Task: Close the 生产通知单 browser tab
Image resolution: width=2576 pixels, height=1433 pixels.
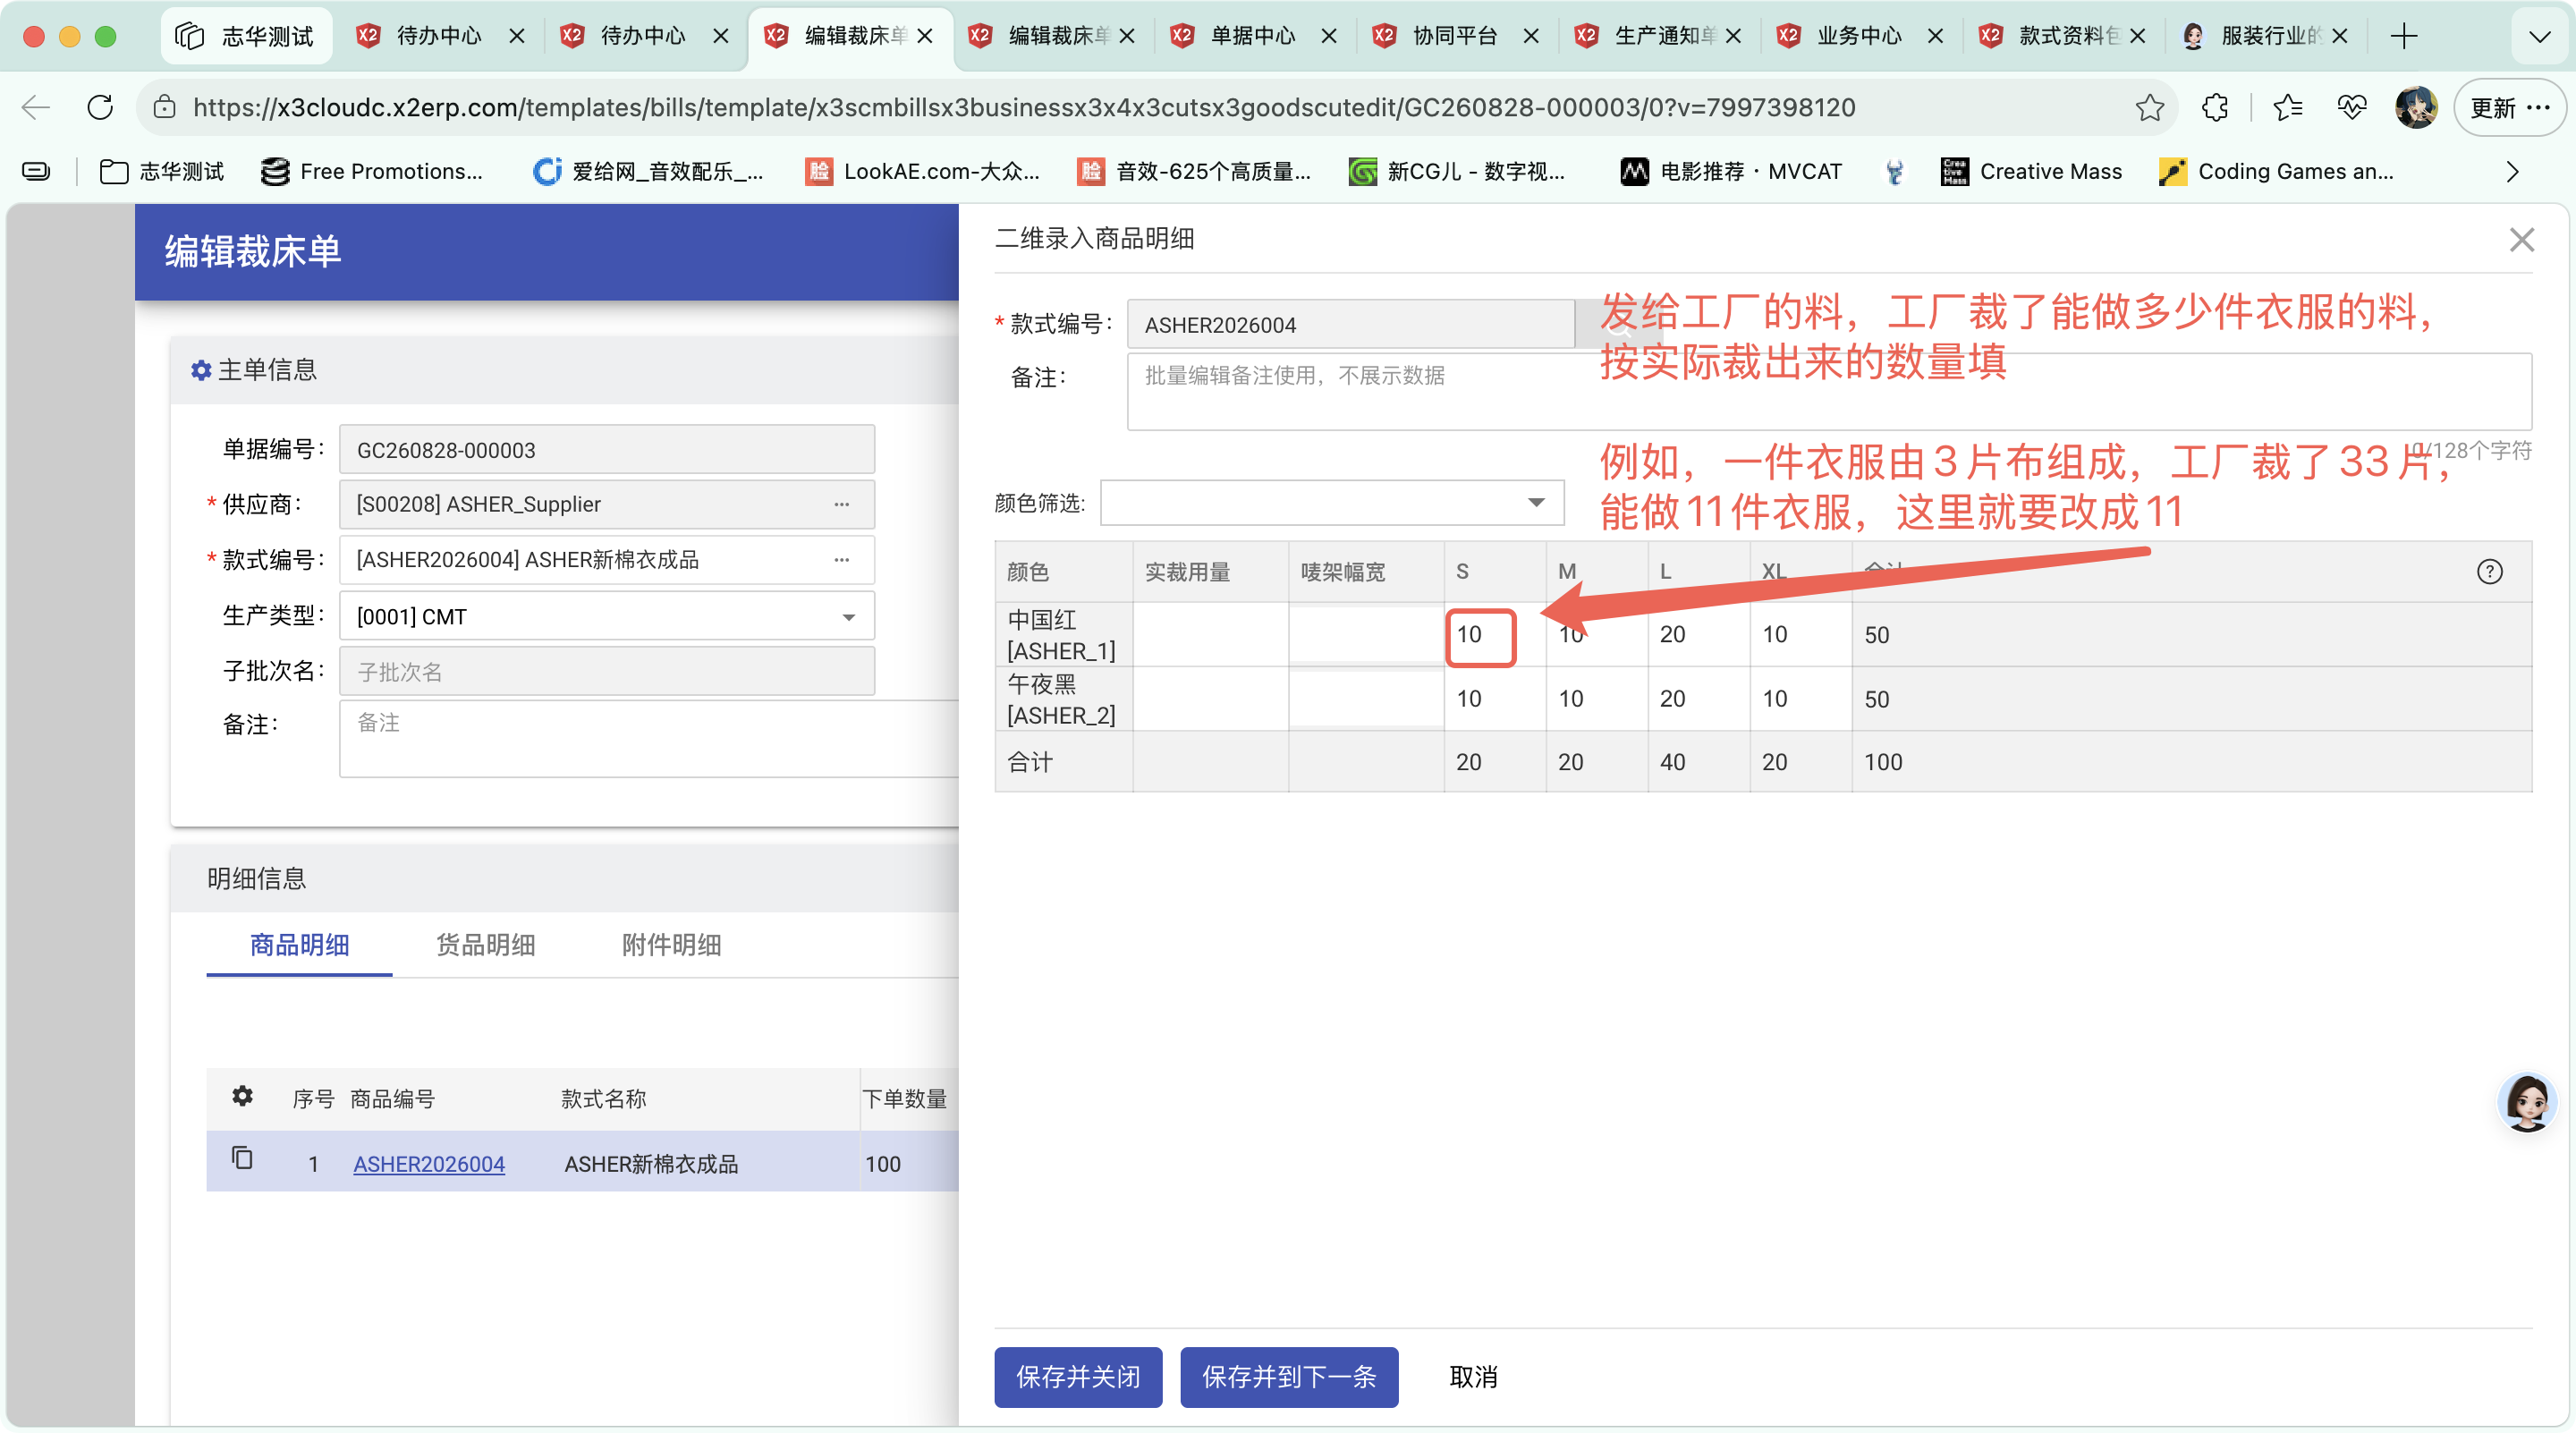Action: click(x=1733, y=36)
